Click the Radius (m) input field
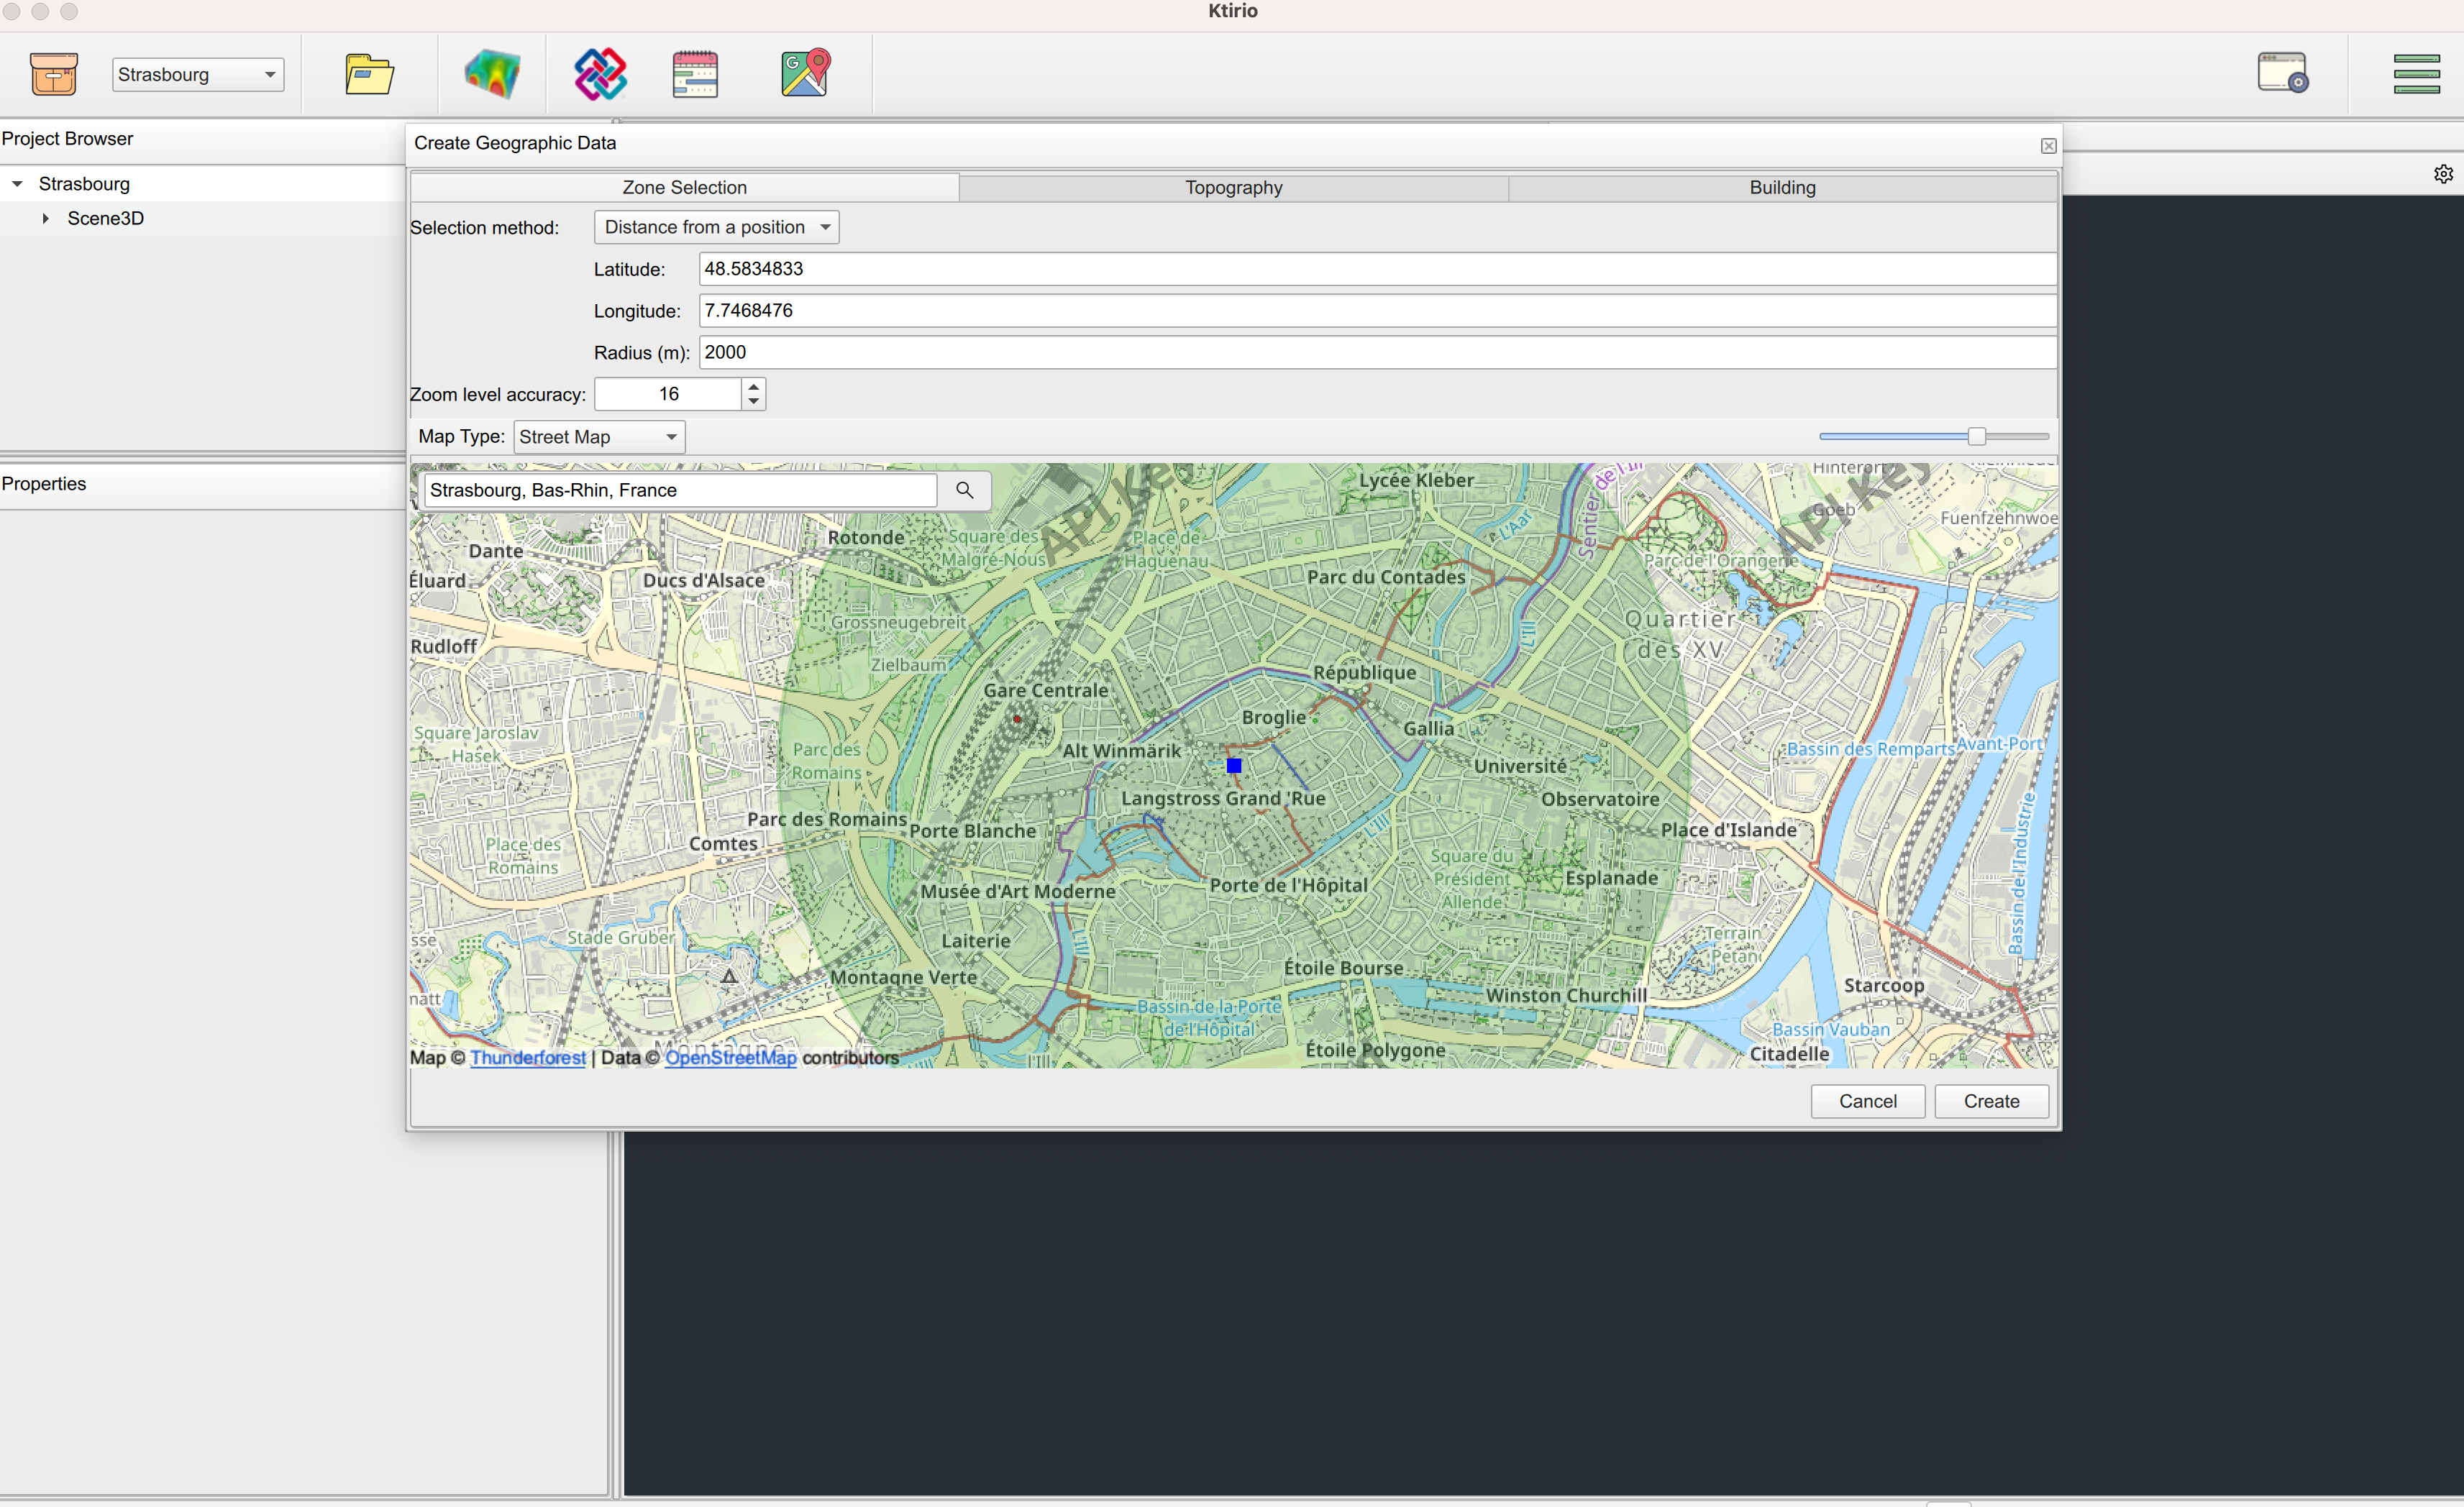The height and width of the screenshot is (1507, 2464). tap(1378, 352)
